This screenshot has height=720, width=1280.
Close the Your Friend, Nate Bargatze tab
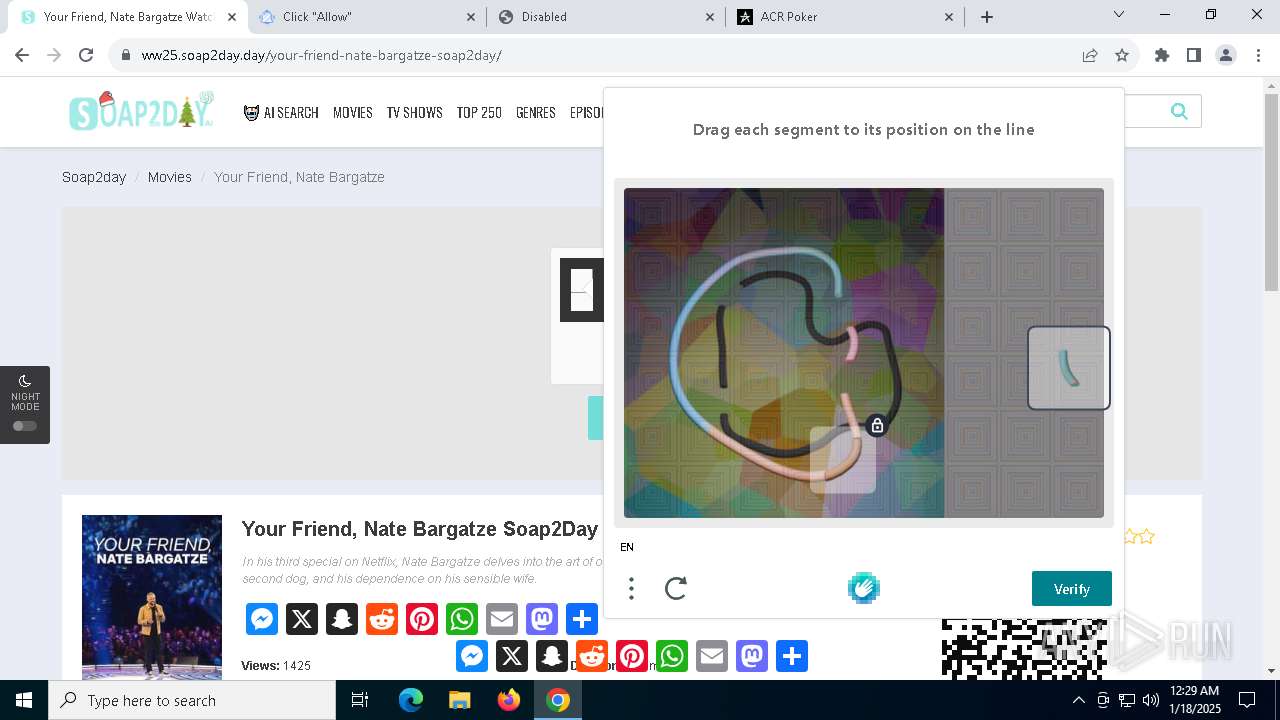pos(232,16)
